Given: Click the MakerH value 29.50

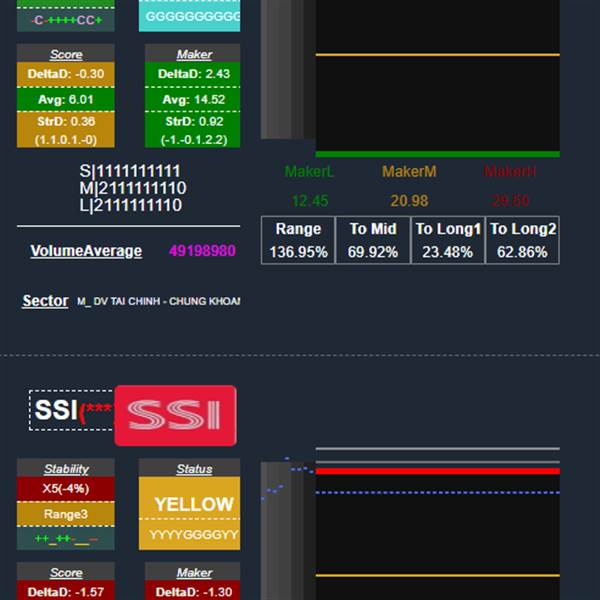Looking at the screenshot, I should tap(510, 201).
